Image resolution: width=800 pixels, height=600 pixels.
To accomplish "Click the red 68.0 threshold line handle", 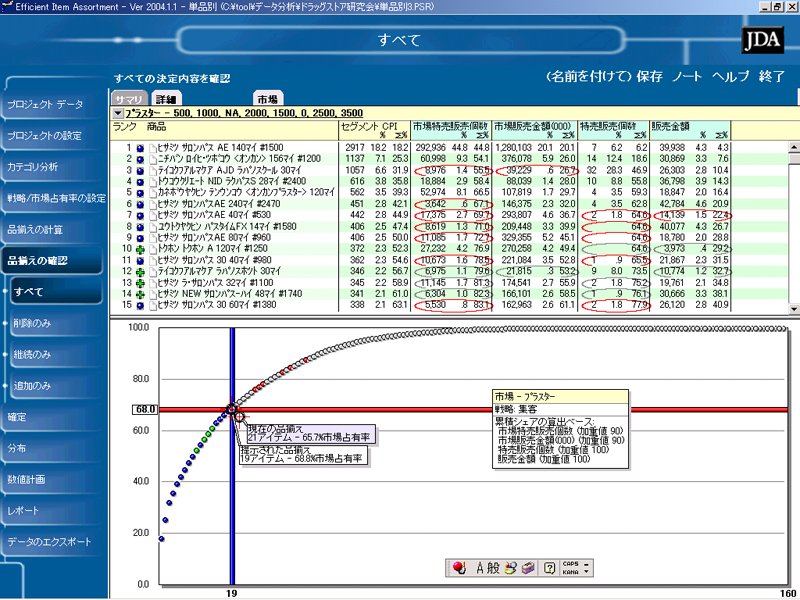I will point(473,410).
